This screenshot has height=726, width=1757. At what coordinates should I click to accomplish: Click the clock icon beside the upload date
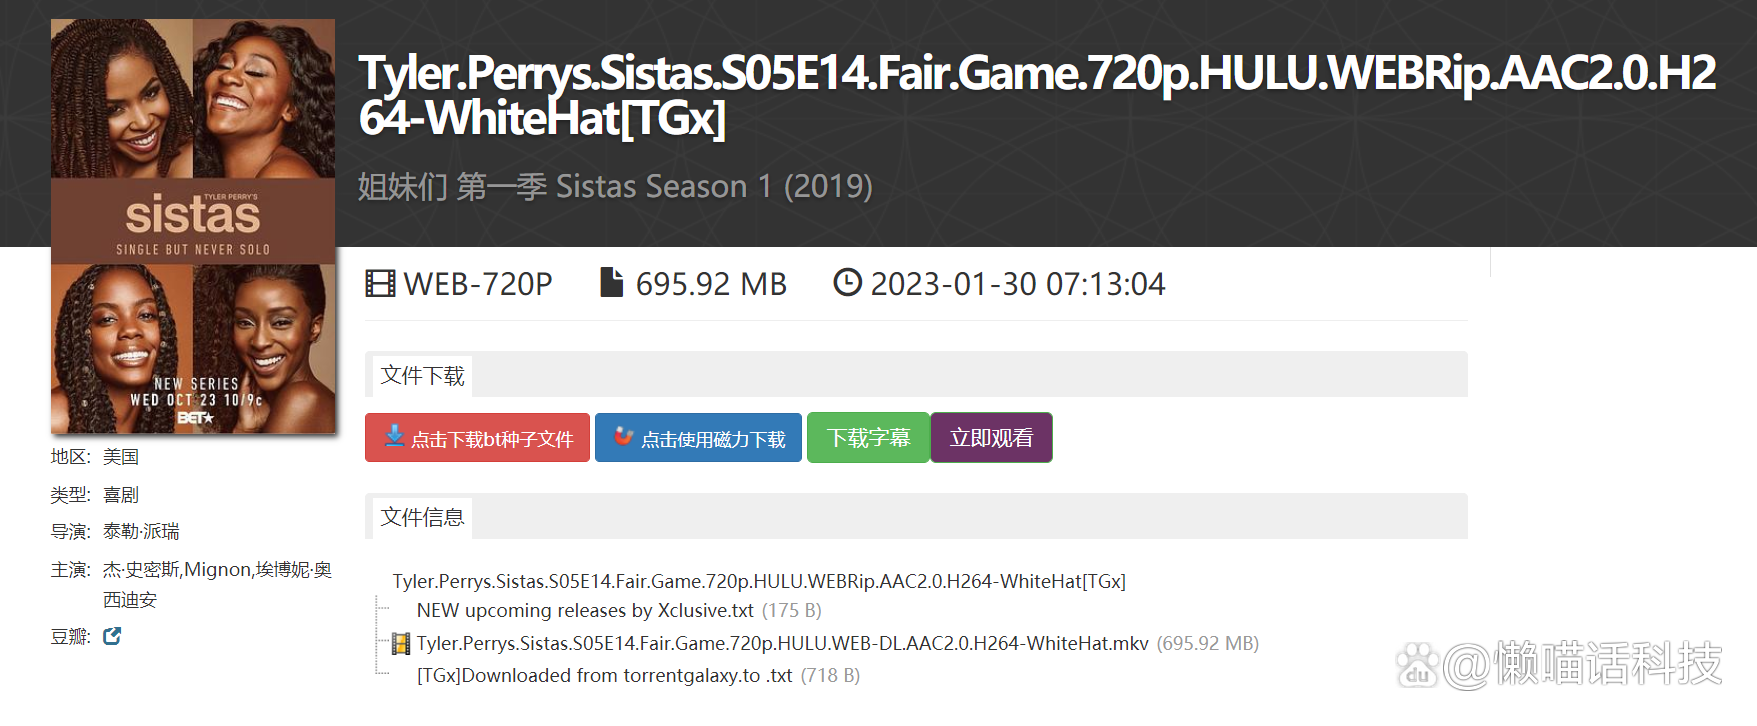[x=847, y=283]
